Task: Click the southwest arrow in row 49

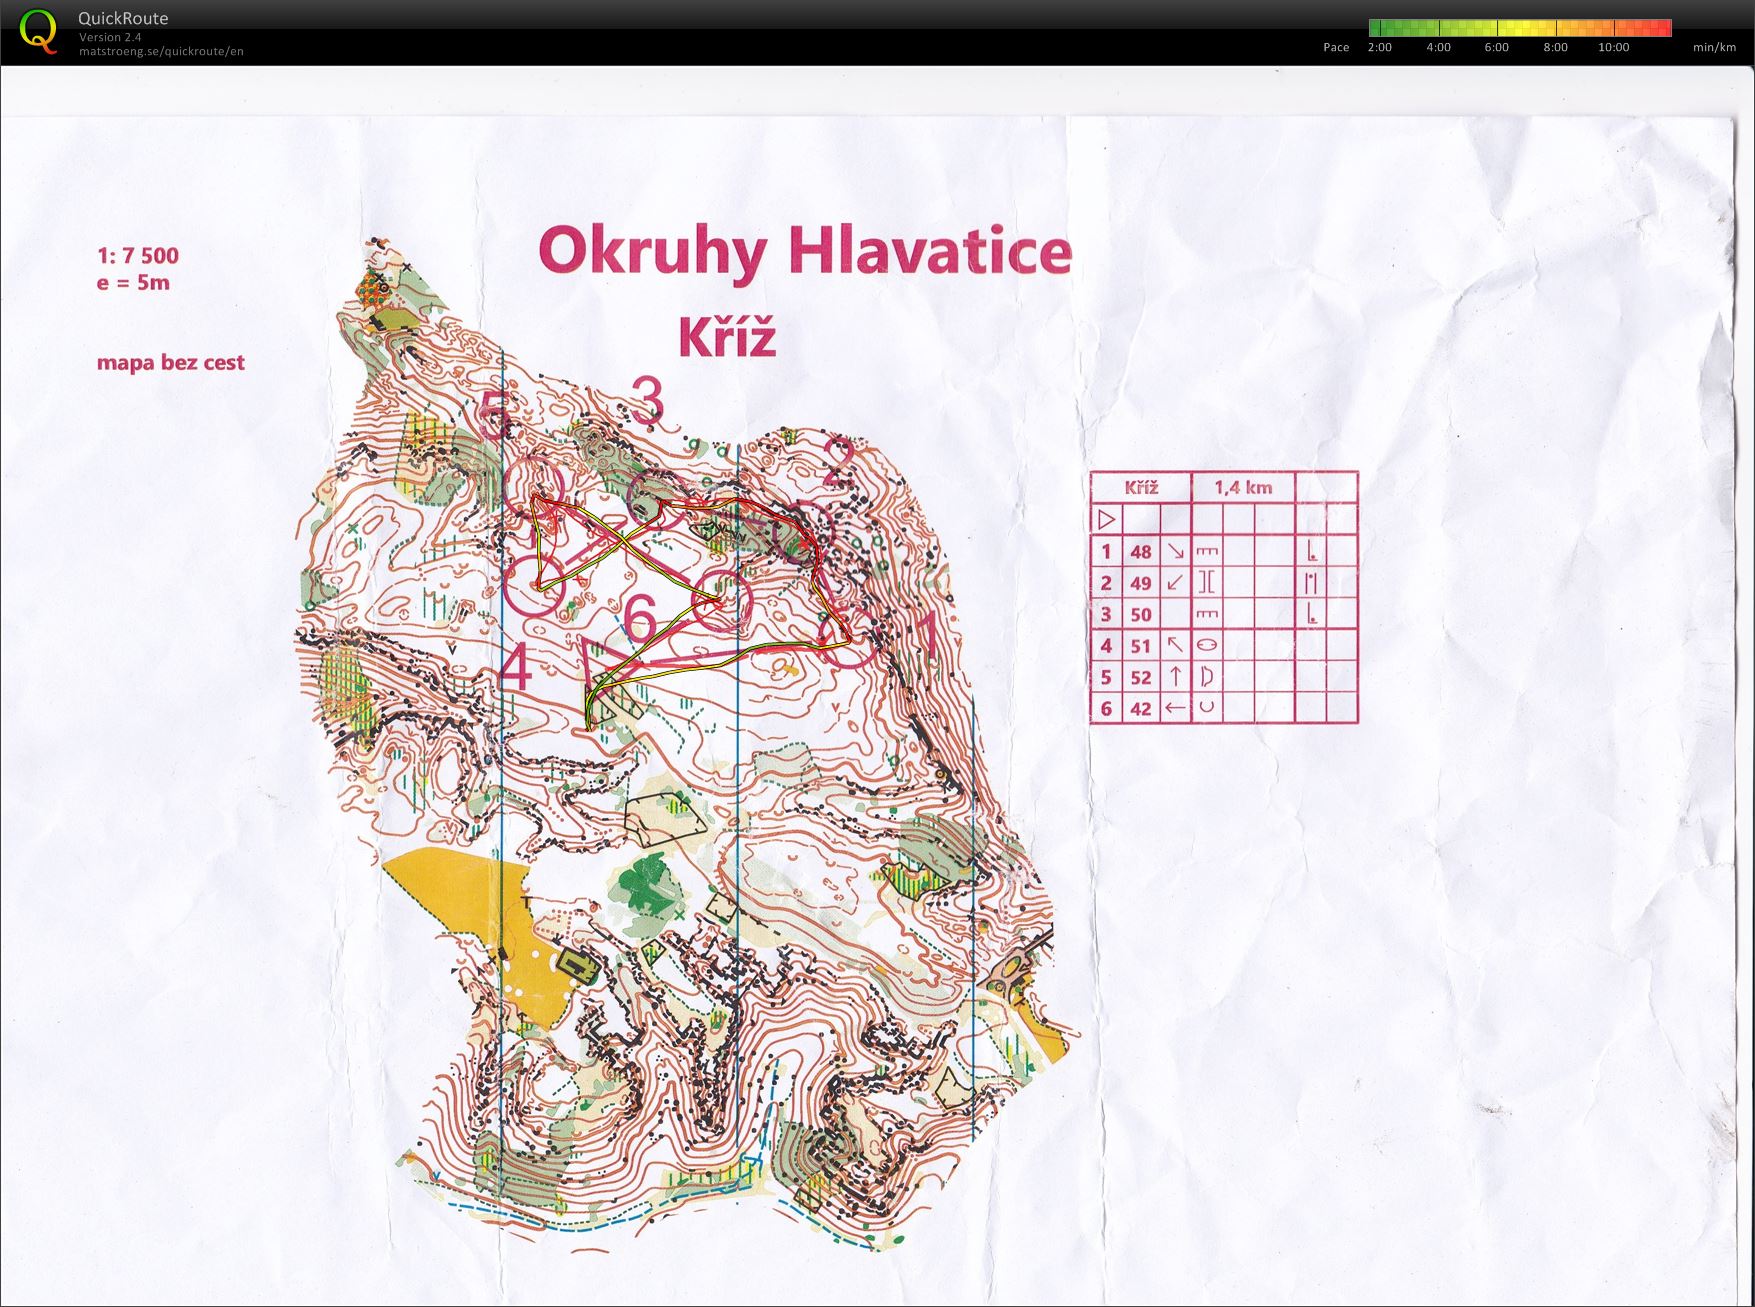Action: click(1175, 582)
